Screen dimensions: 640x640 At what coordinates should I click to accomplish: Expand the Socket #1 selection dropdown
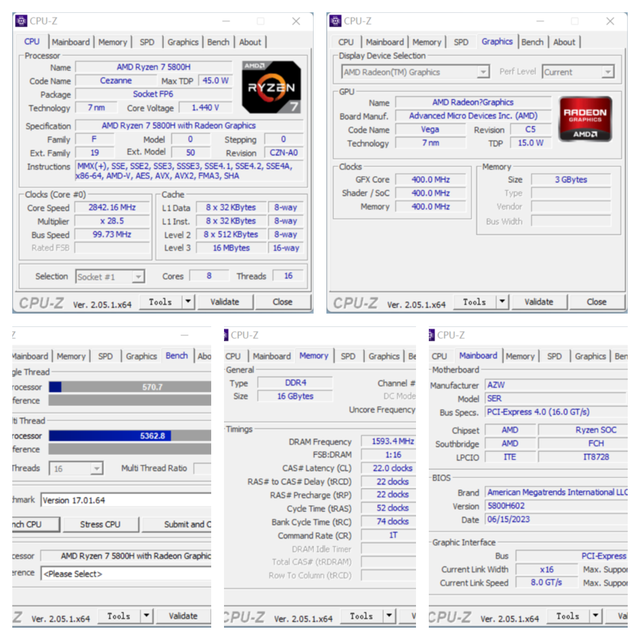[x=138, y=277]
